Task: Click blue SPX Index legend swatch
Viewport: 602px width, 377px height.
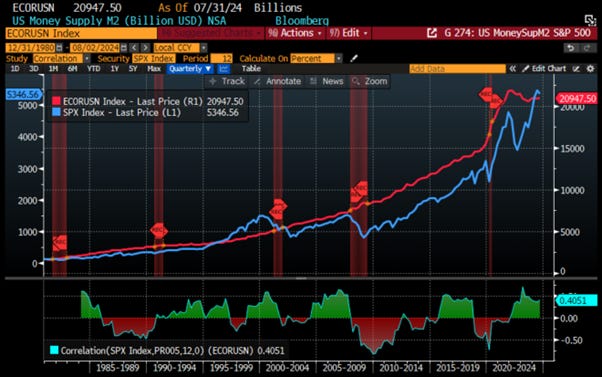Action: pyautogui.click(x=56, y=112)
